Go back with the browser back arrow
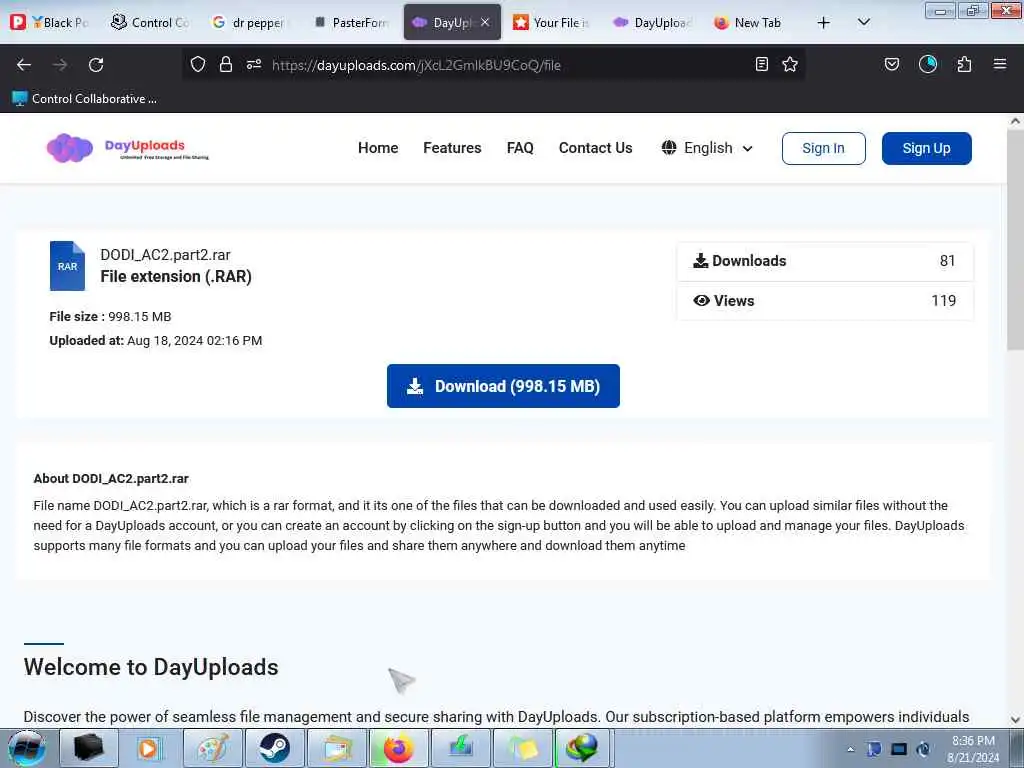Screen dimensions: 1024x768 [24, 65]
